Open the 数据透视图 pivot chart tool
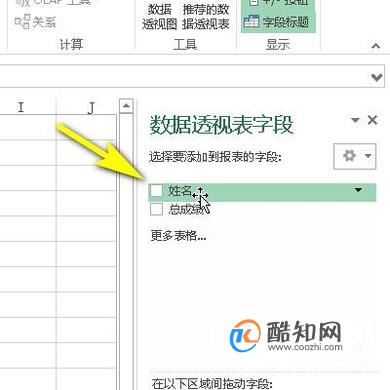The width and height of the screenshot is (390, 390). pyautogui.click(x=159, y=16)
